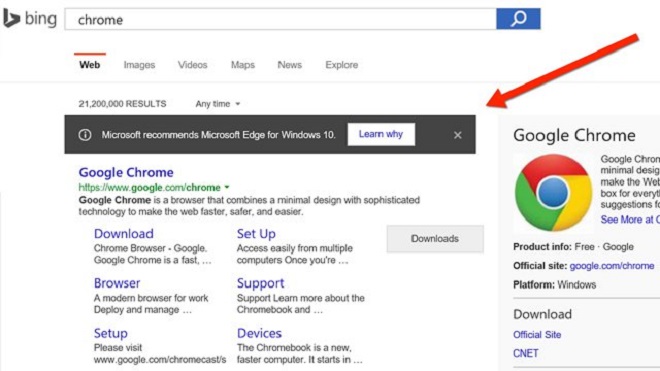Switch to the Videos tab
Viewport: 660px width, 371px height.
coord(192,65)
